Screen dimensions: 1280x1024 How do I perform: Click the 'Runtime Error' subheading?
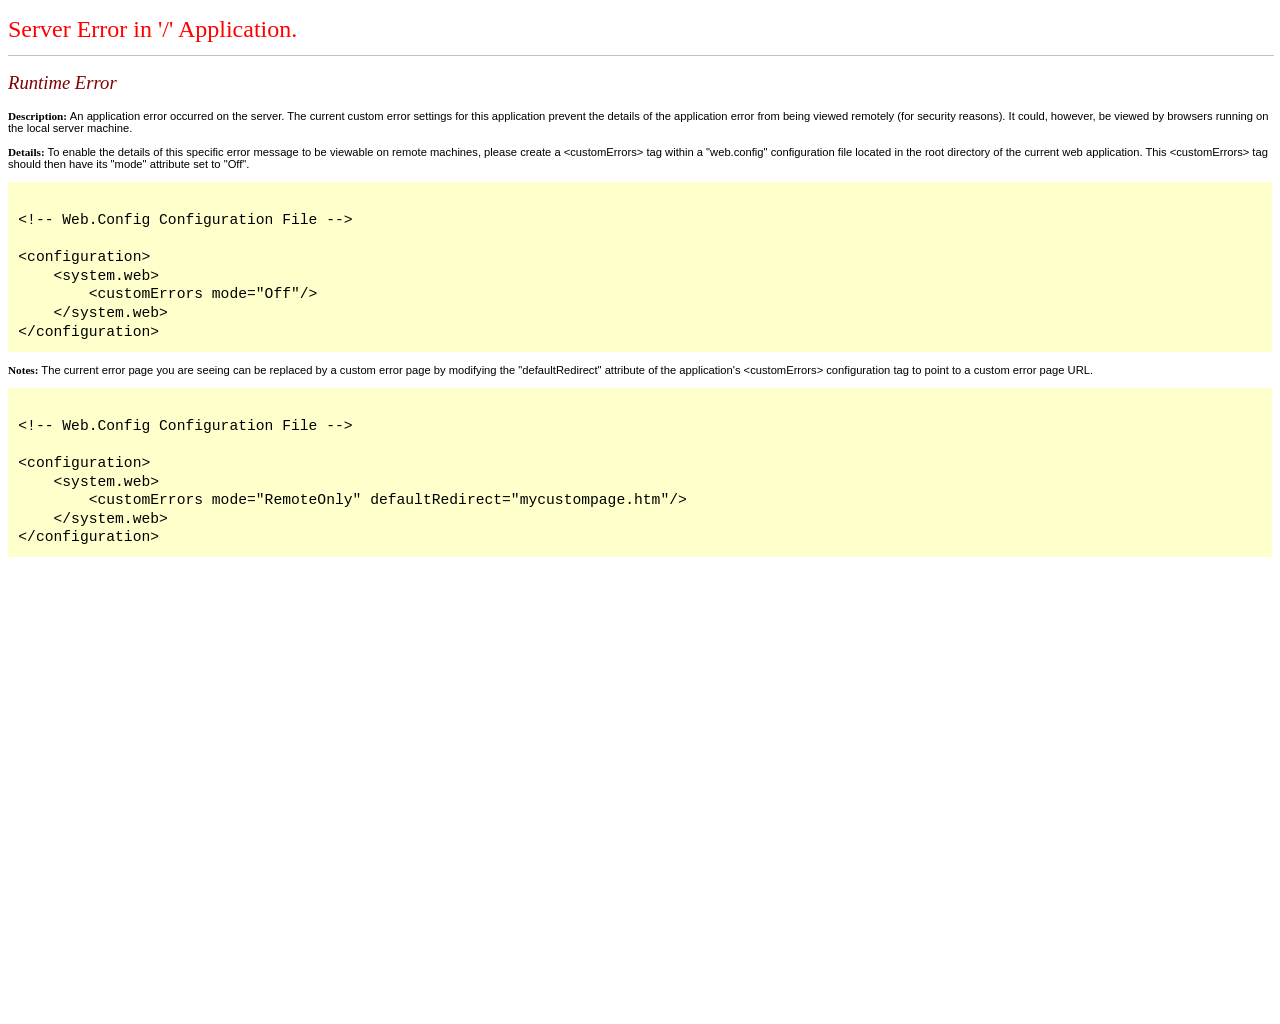(x=62, y=83)
